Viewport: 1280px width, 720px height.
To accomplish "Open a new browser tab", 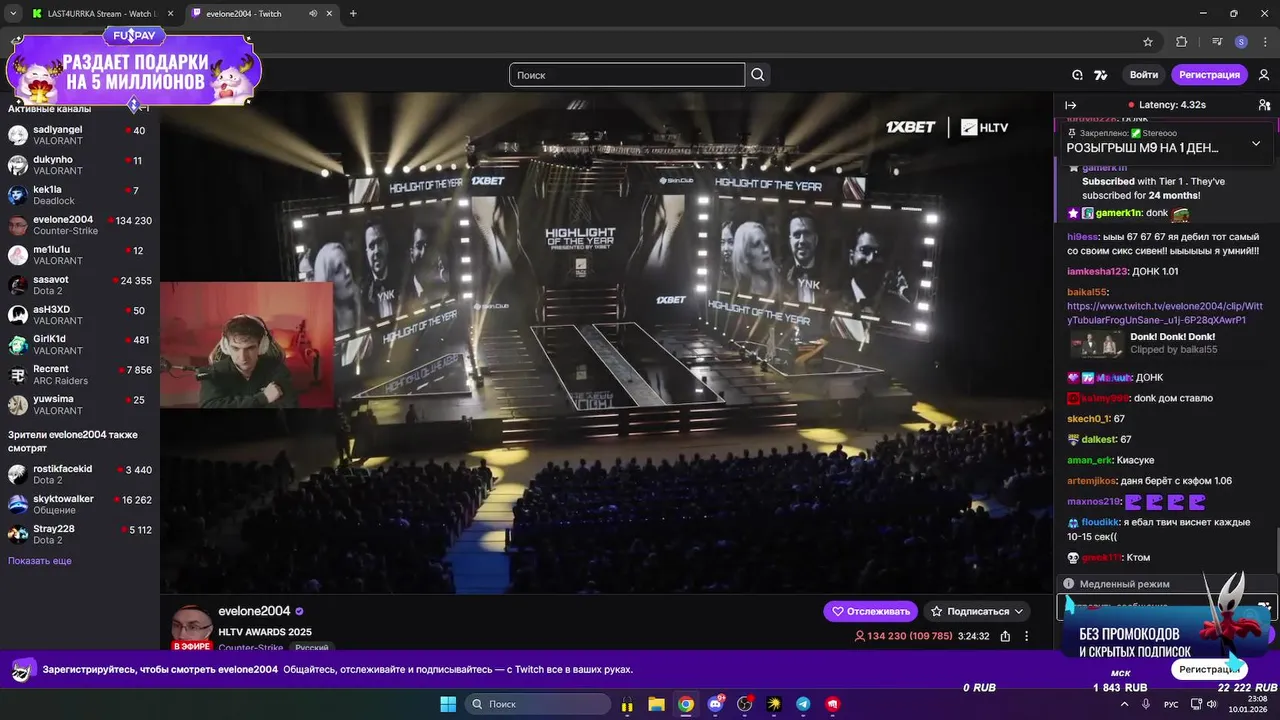I will [x=353, y=14].
